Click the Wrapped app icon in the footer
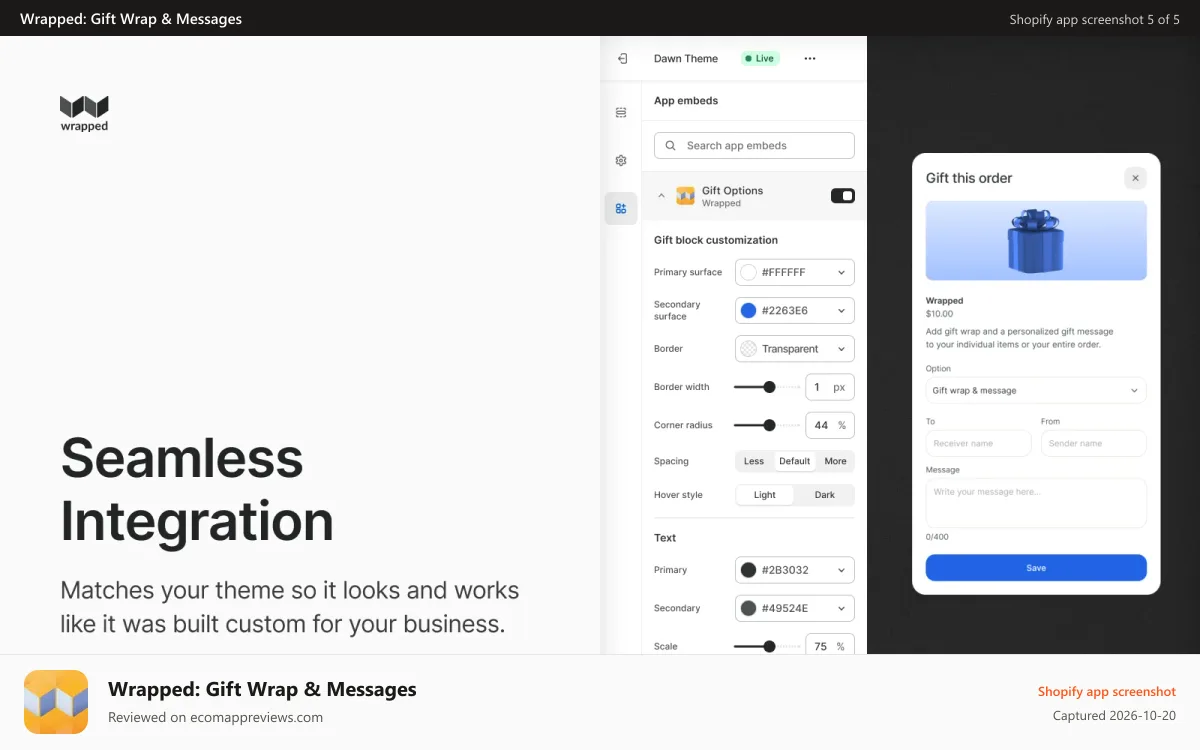The width and height of the screenshot is (1200, 750). coord(56,702)
